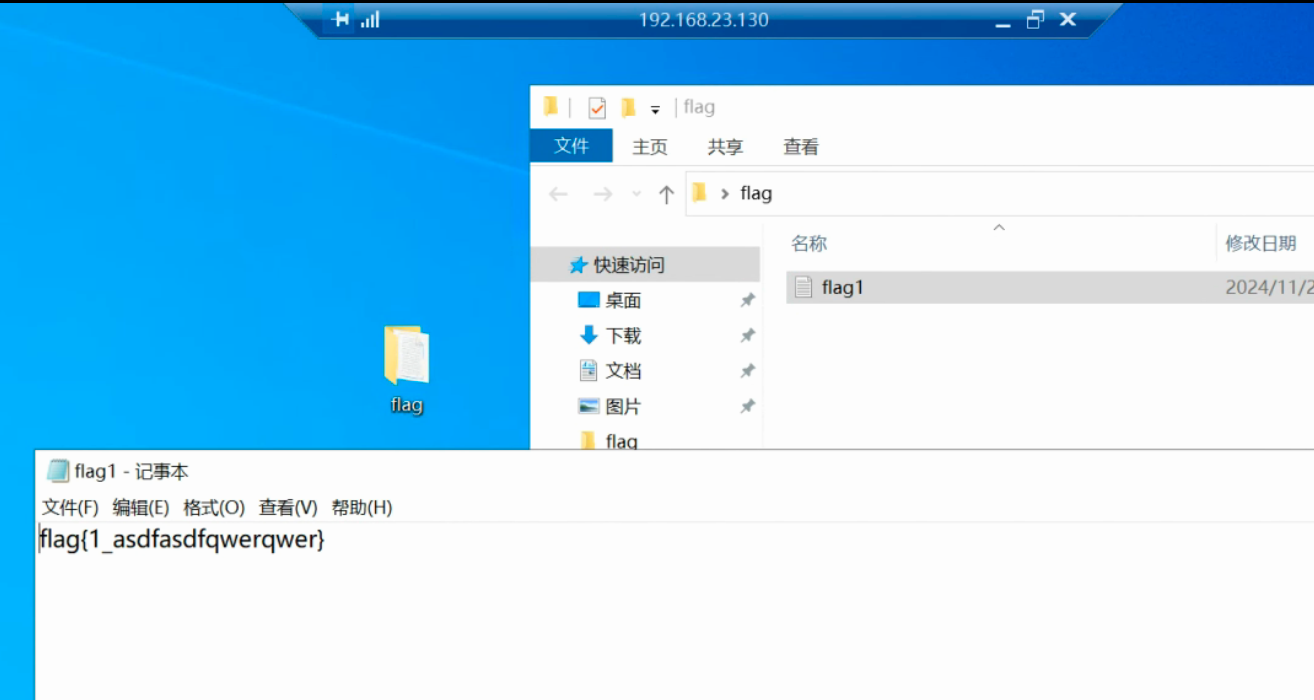Open the 帮助(H) menu in Notepad
Screen dimensions: 1314x700
362,508
